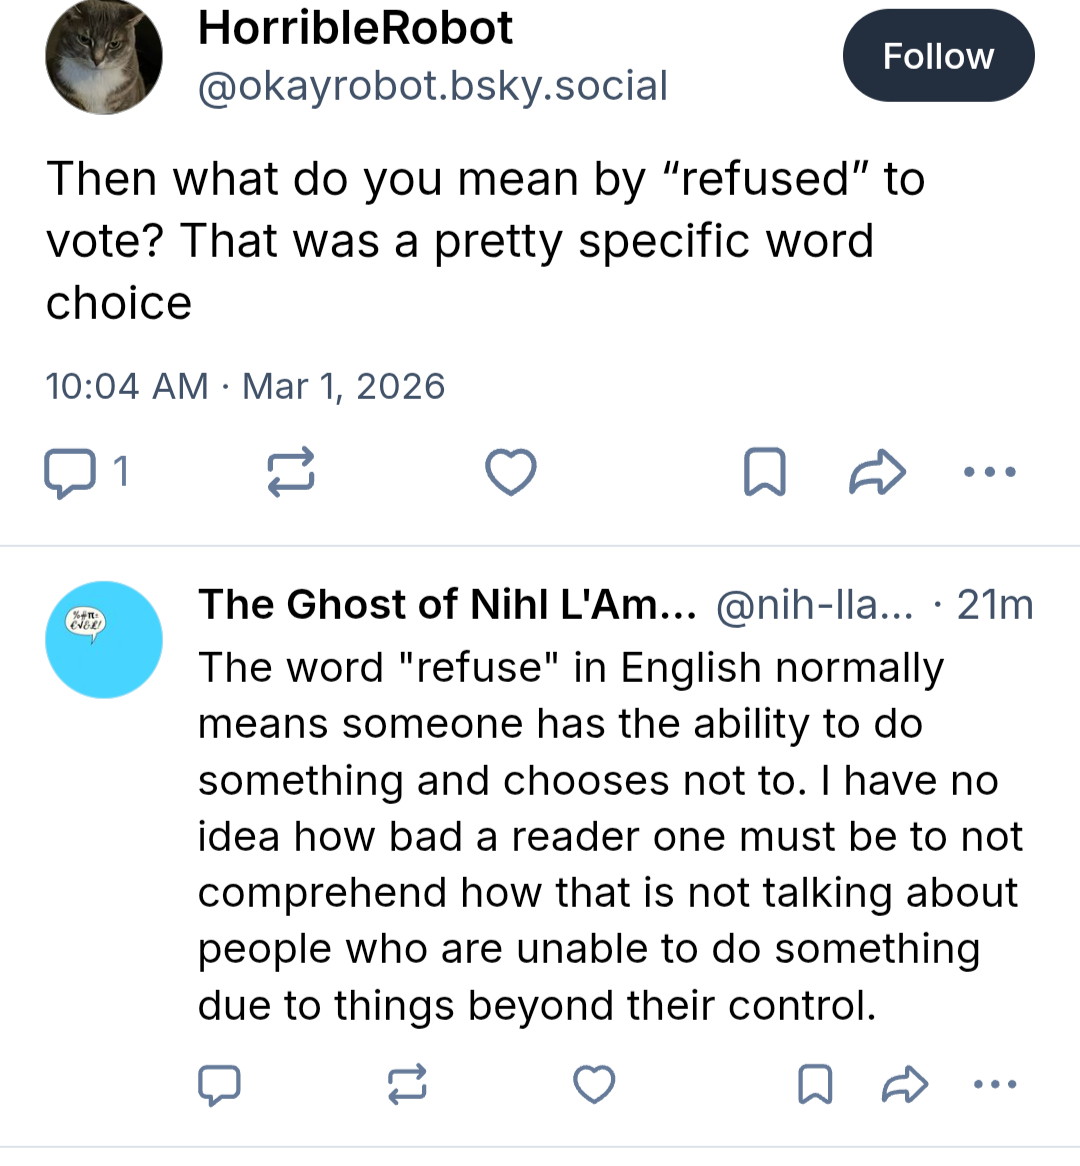Open HorribleRobot's cat avatar
Image resolution: width=1080 pixels, height=1166 pixels.
coord(104,56)
